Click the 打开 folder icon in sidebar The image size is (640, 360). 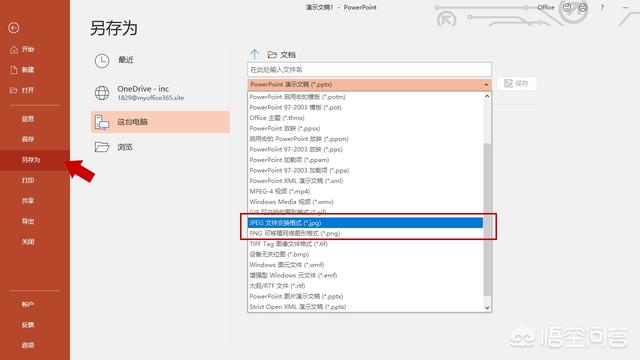(14, 90)
